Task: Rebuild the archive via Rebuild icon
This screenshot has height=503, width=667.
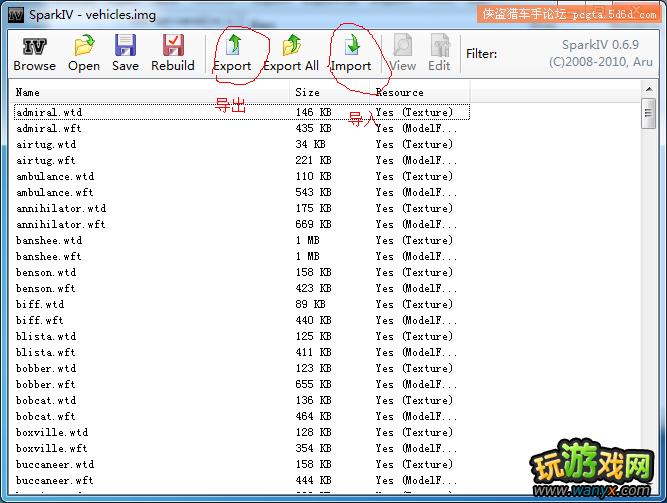Action: (173, 45)
